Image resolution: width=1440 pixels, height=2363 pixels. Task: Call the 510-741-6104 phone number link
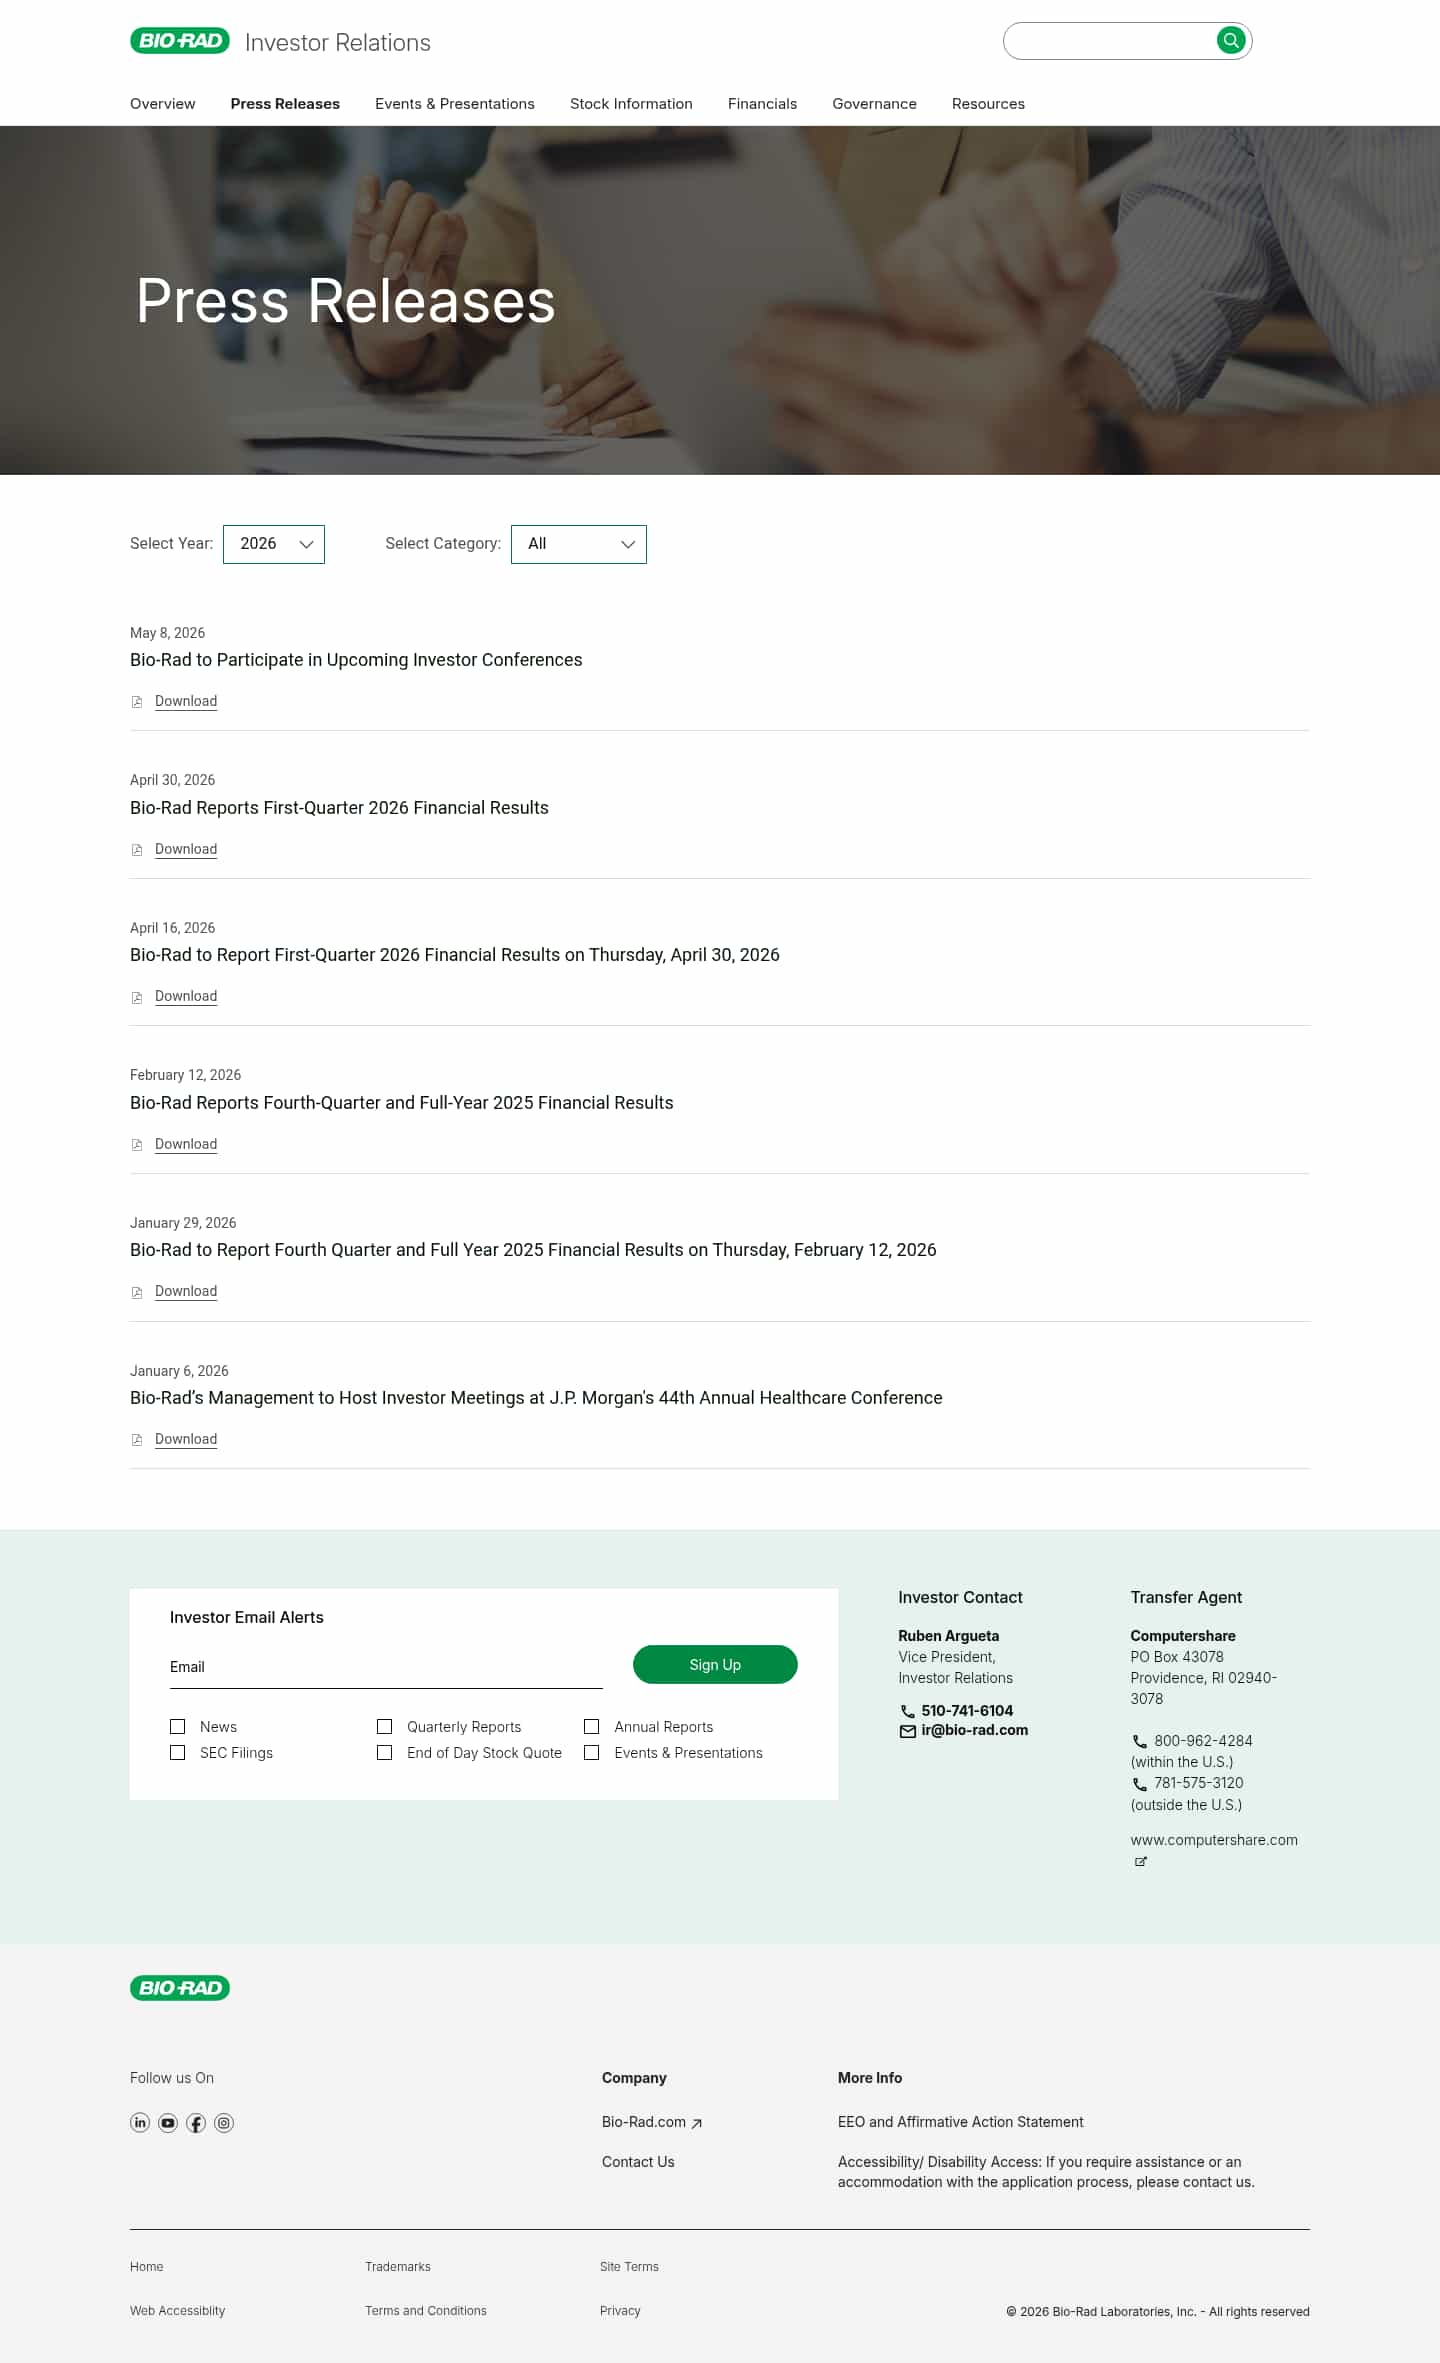click(967, 1711)
